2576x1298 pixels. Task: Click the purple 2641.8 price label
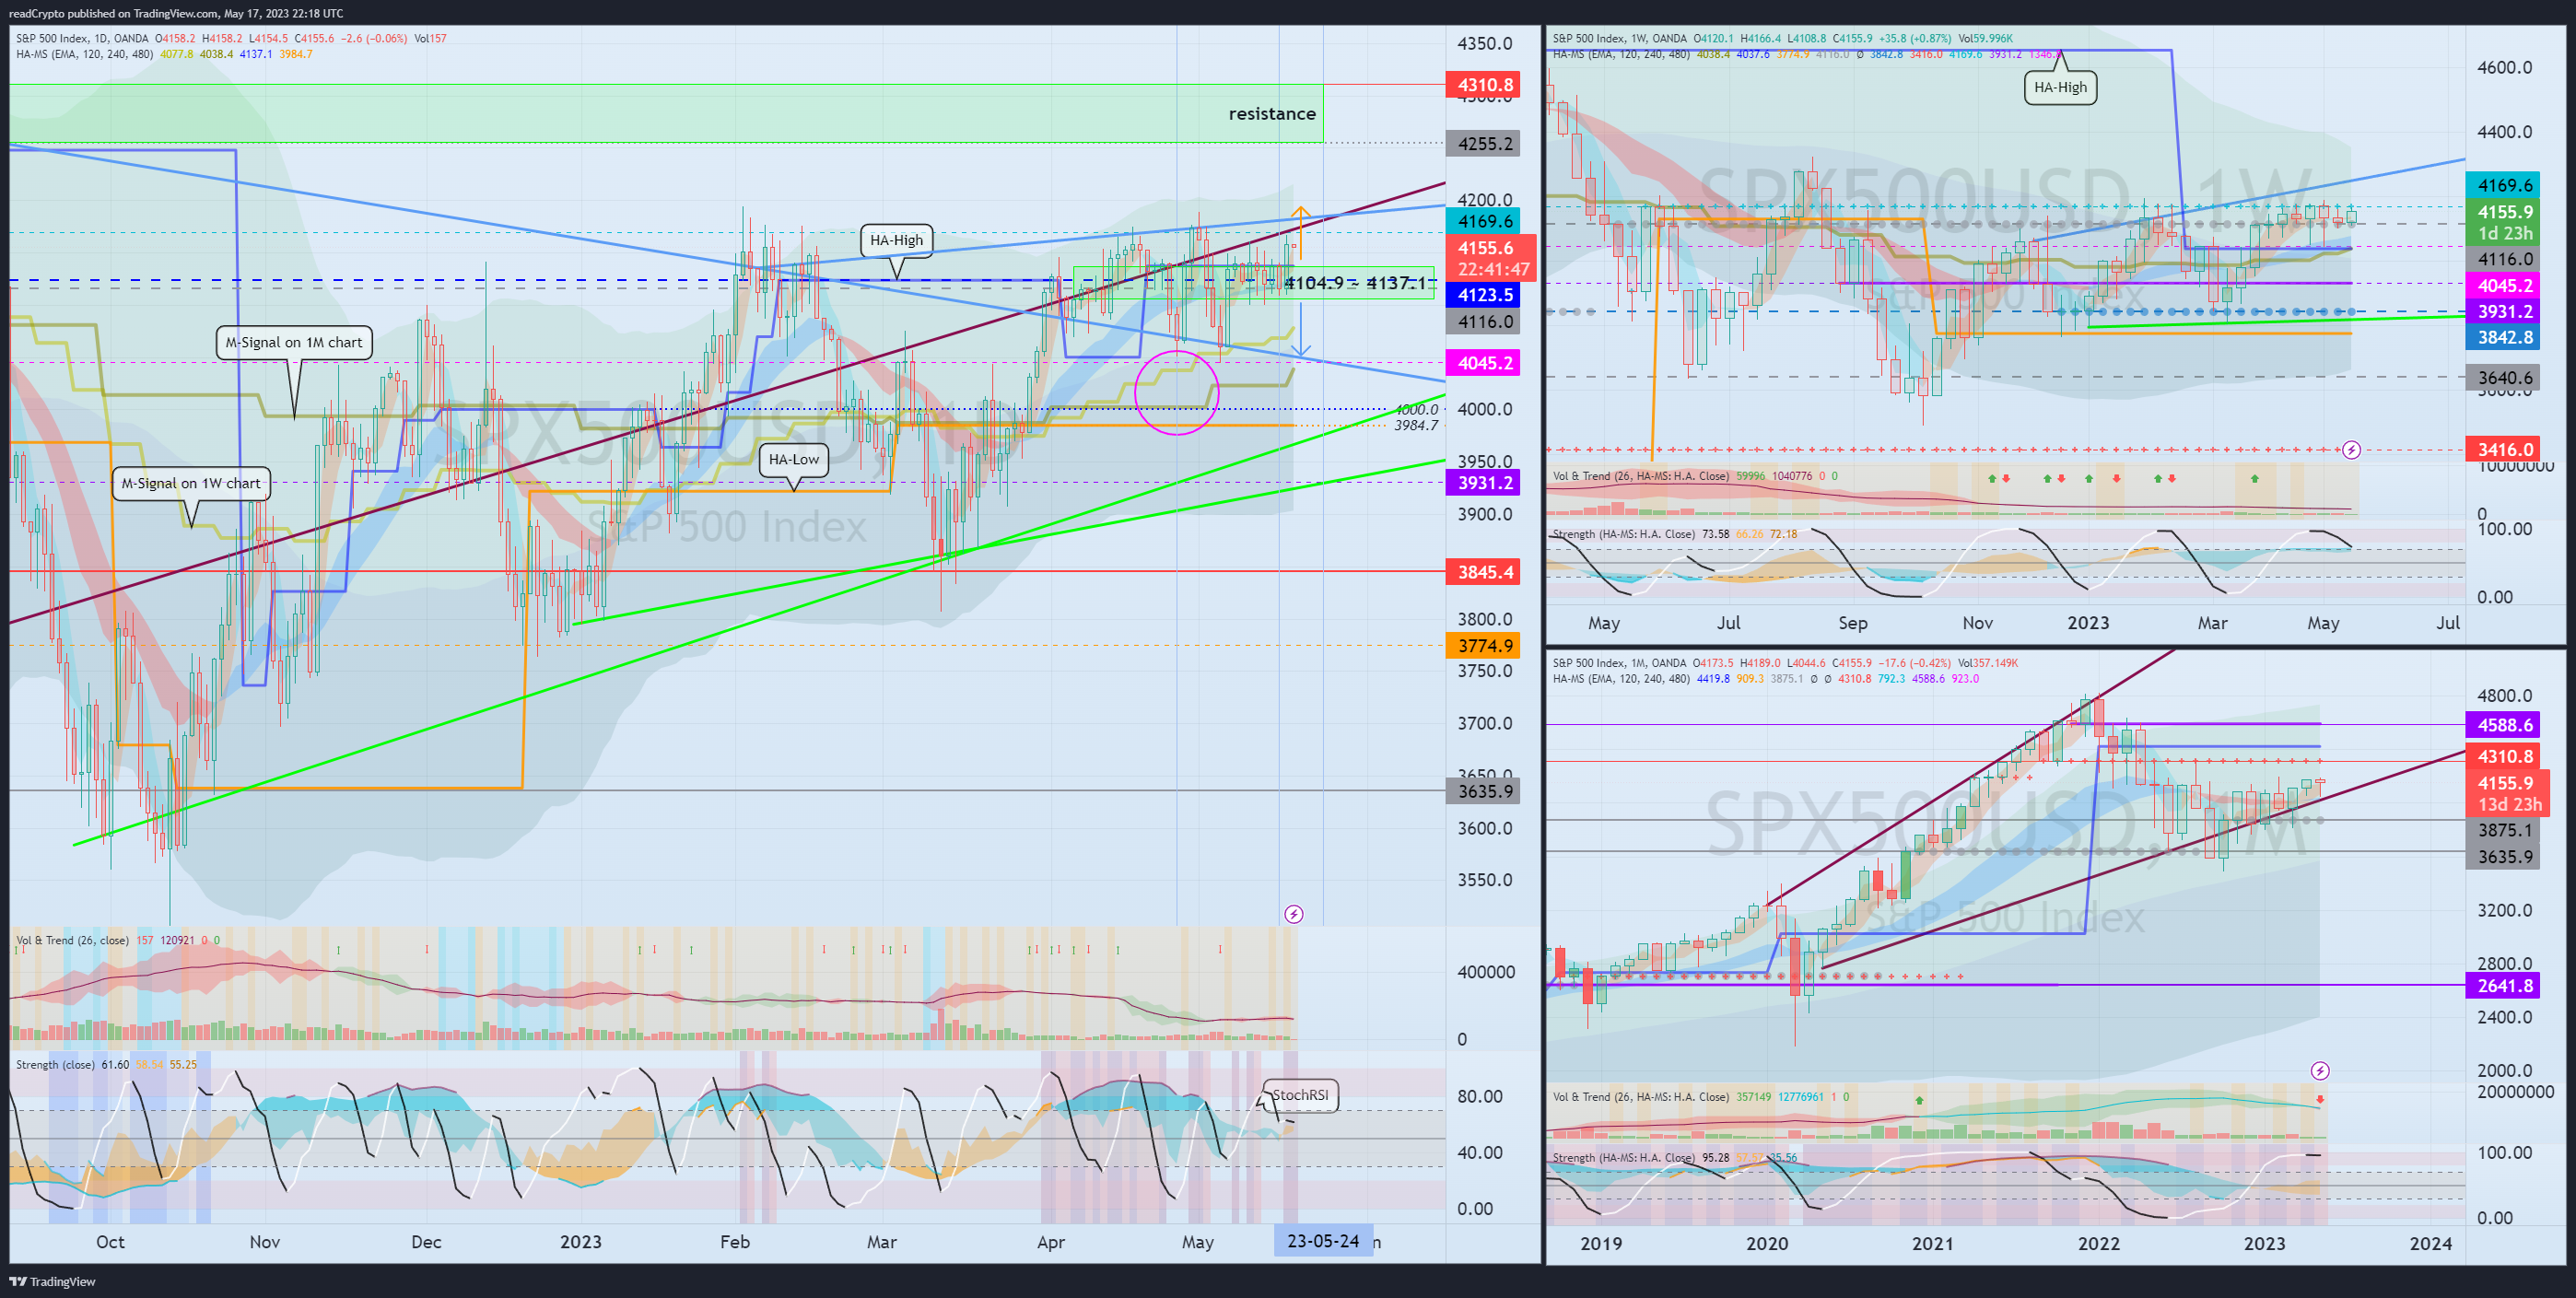(x=2504, y=986)
